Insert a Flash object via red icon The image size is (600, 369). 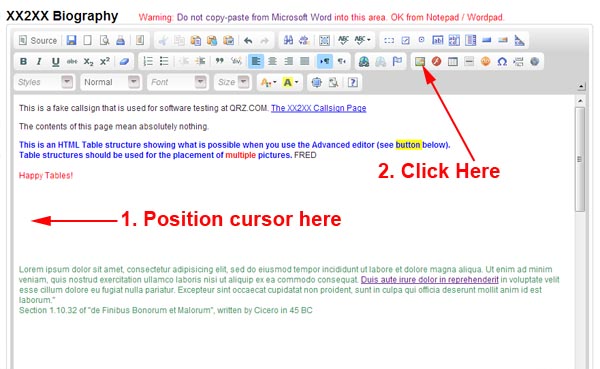click(x=436, y=61)
